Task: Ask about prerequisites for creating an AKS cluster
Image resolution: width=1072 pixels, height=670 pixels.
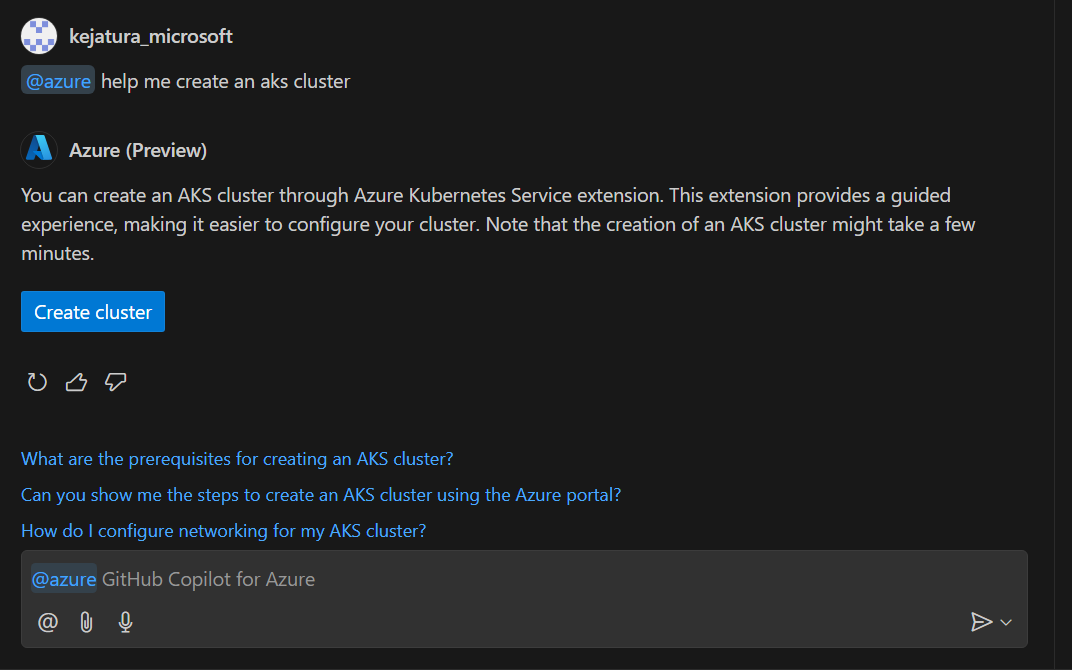Action: (237, 459)
